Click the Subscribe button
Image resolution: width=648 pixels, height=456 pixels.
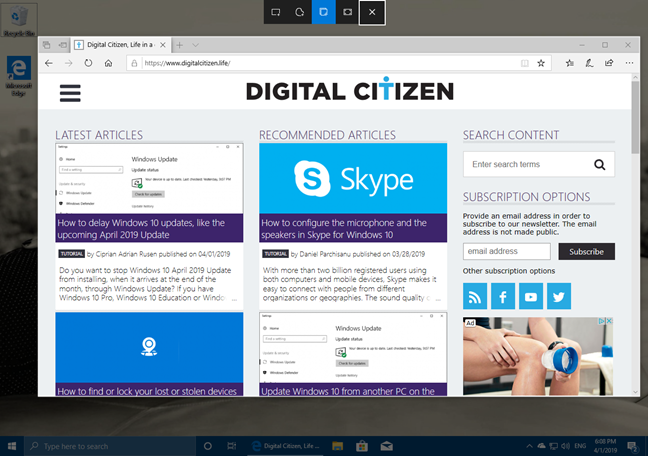(x=586, y=251)
